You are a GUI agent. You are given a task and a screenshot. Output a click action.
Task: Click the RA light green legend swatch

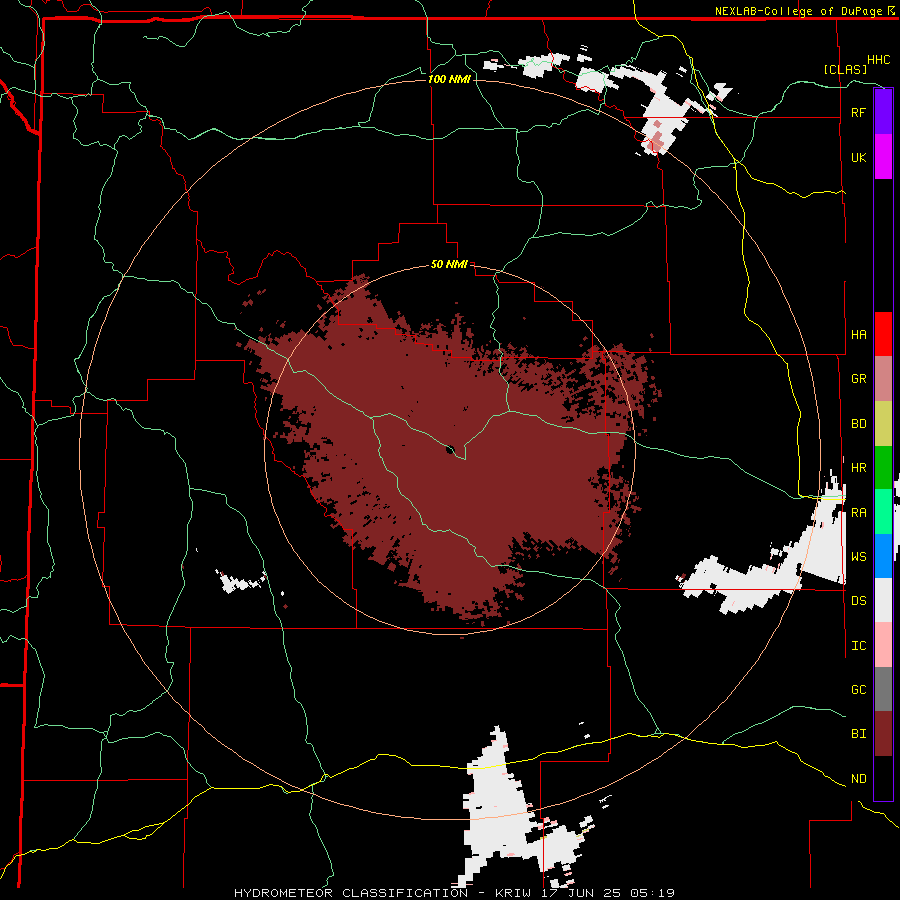click(x=883, y=512)
